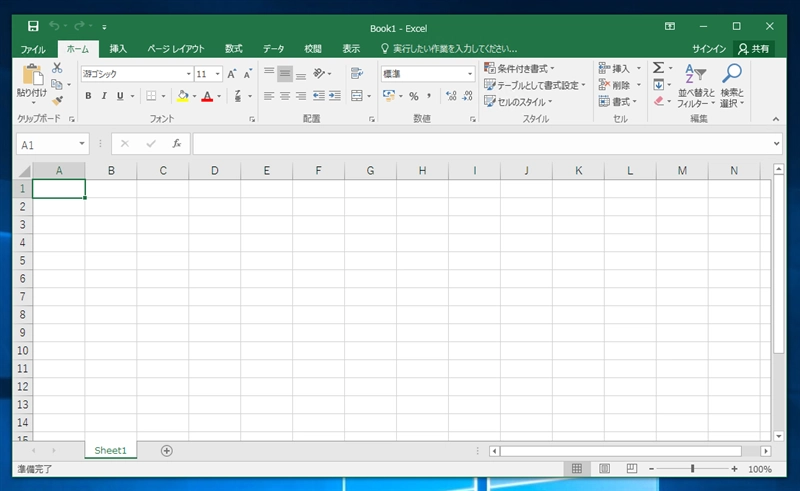Switch to ページレイアウト tab
This screenshot has height=491, width=800.
click(176, 49)
